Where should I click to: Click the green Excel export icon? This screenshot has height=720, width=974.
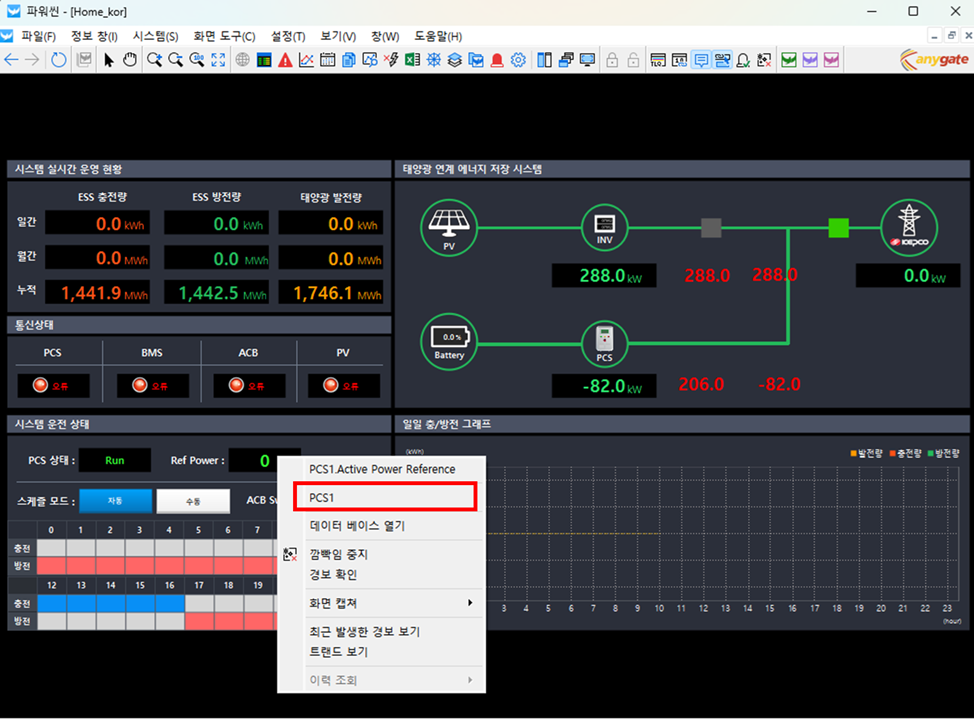pyautogui.click(x=411, y=60)
